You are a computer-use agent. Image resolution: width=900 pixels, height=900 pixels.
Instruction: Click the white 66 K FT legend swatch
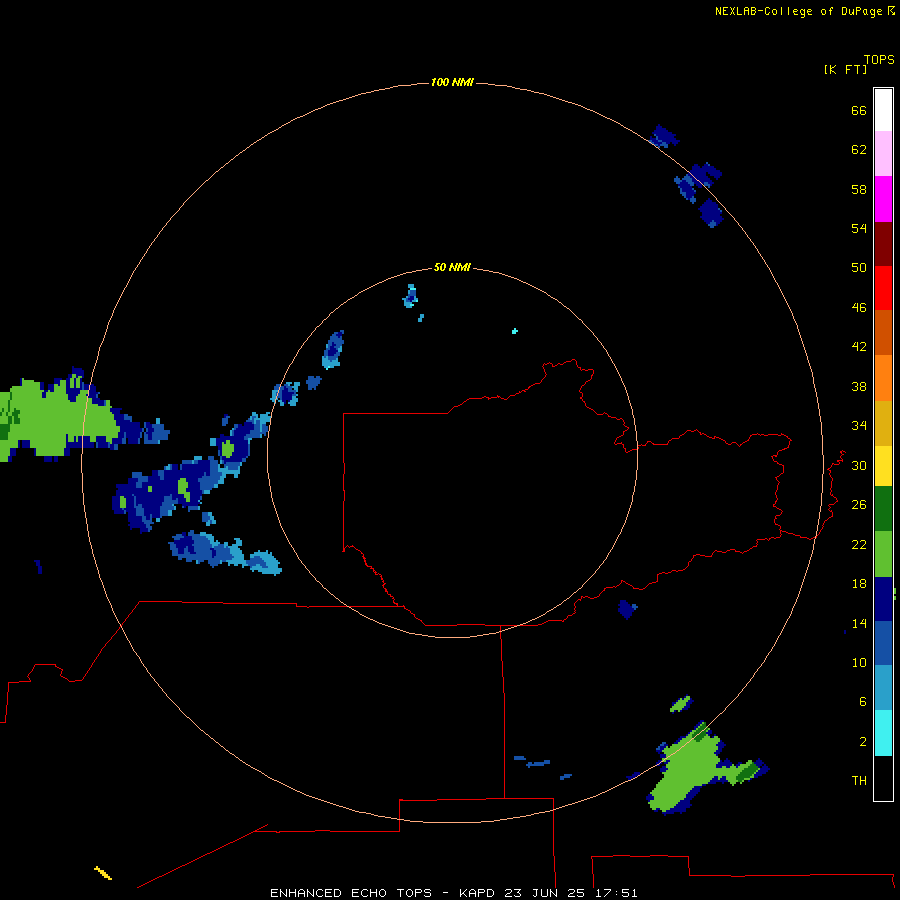pos(883,110)
